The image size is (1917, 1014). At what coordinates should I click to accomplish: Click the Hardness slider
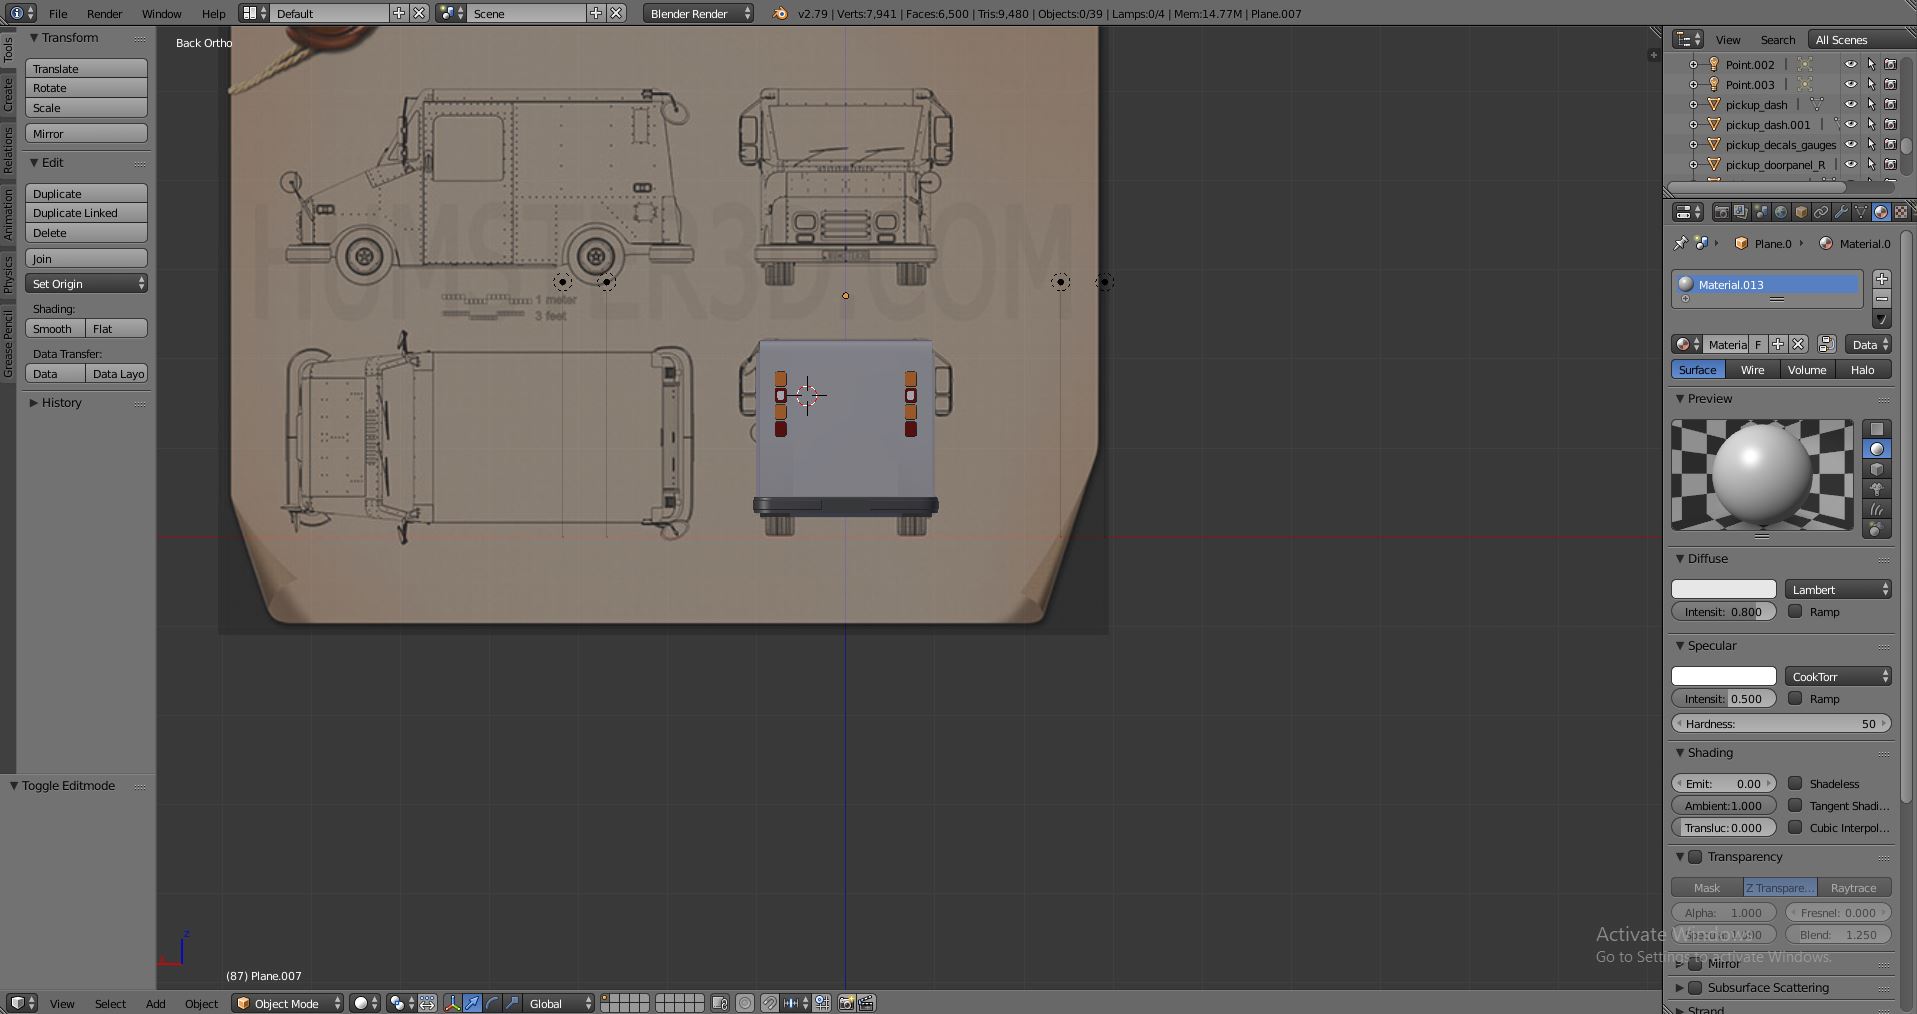(x=1781, y=723)
